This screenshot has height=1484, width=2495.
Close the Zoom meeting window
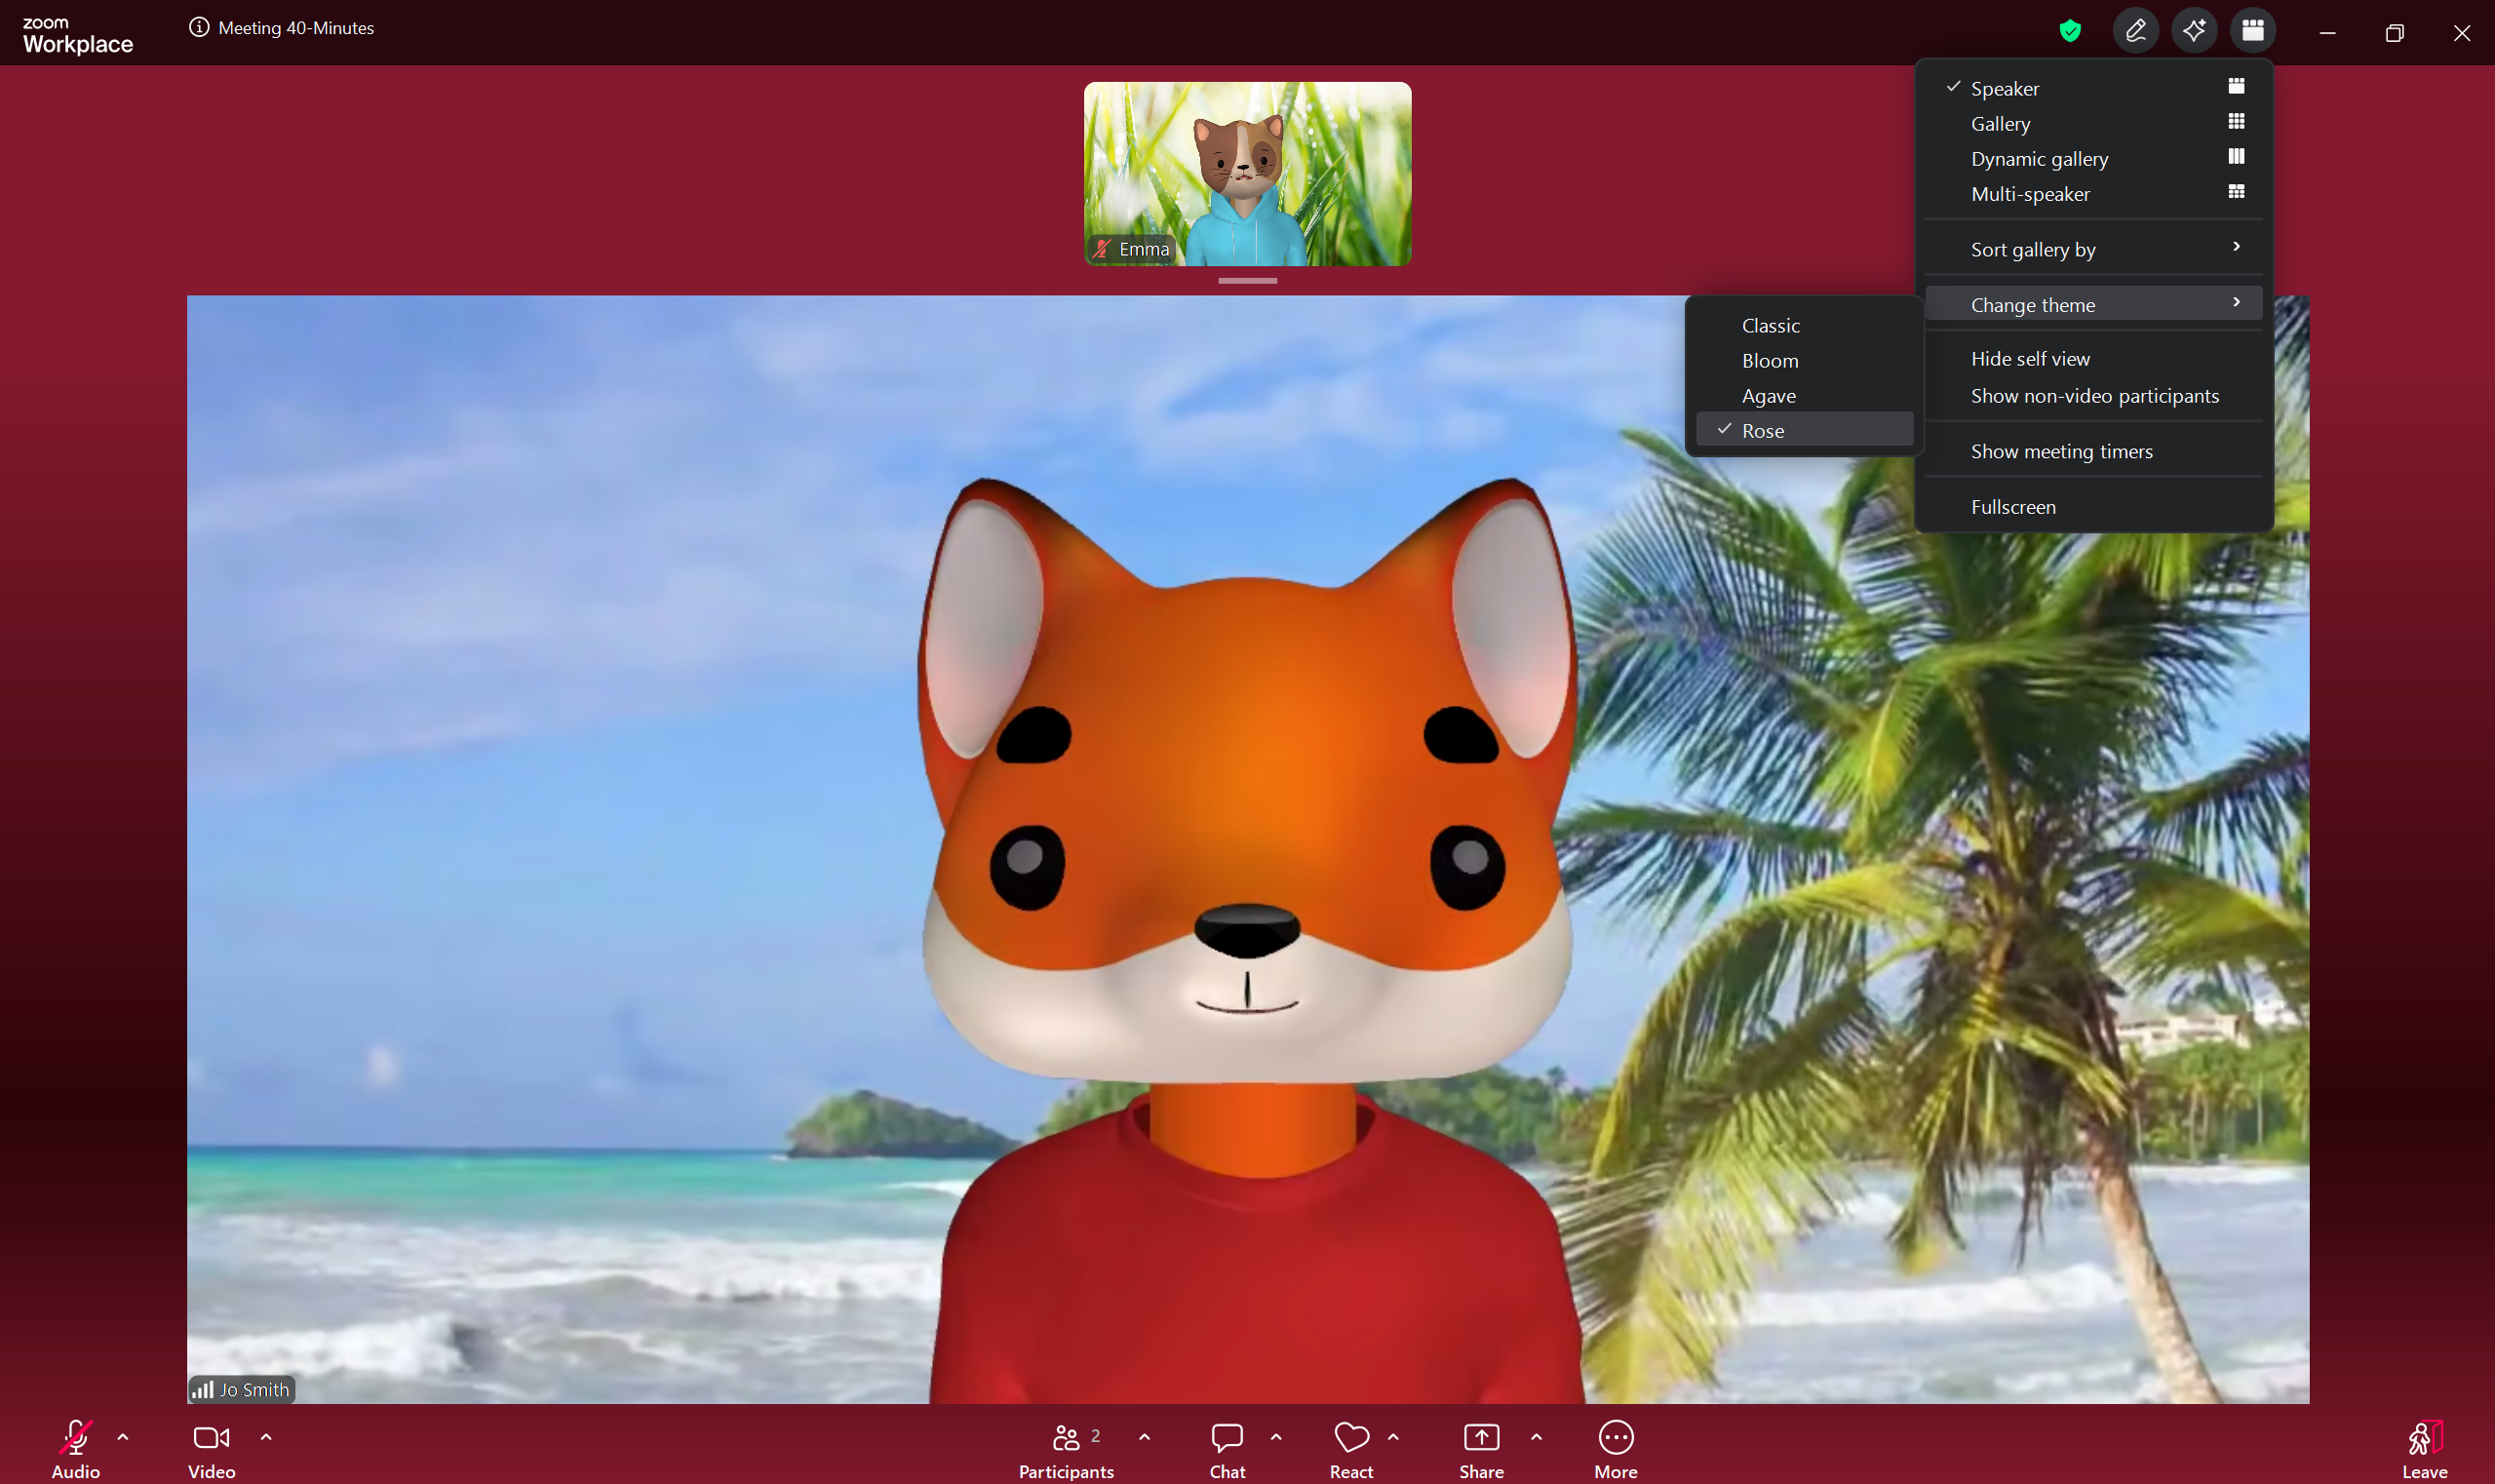pos(2462,32)
